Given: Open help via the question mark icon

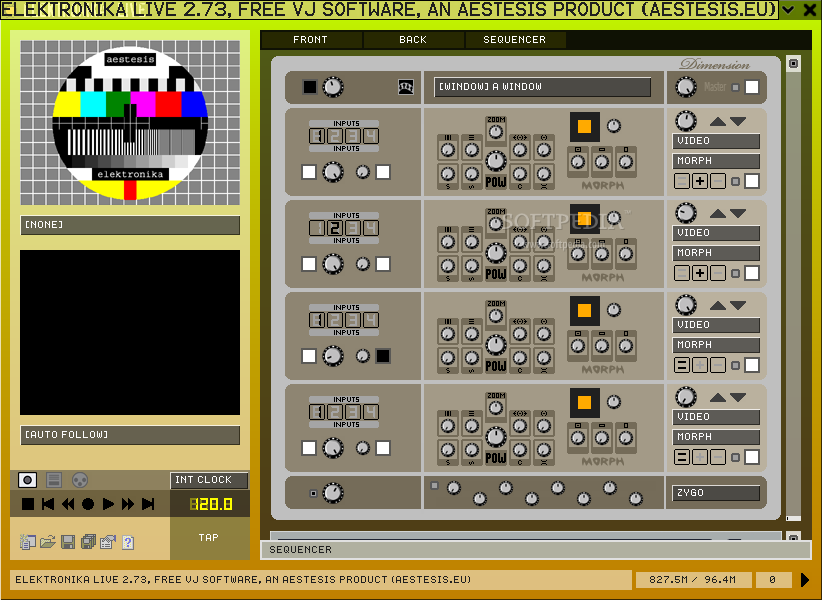Looking at the screenshot, I should tap(128, 542).
